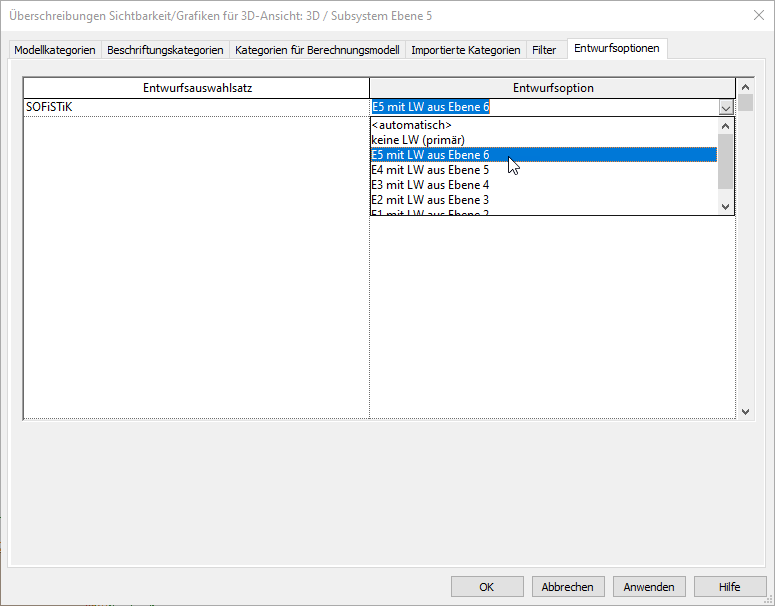Switch to the Filter tab
The width and height of the screenshot is (775, 606).
click(544, 50)
